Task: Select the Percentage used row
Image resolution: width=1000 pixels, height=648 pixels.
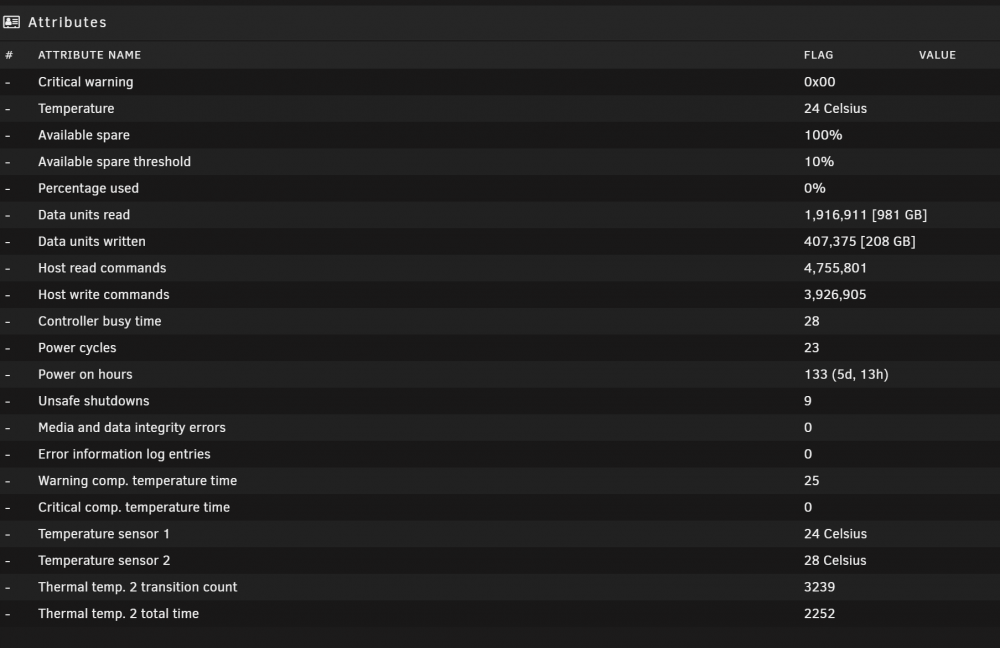Action: click(x=500, y=188)
